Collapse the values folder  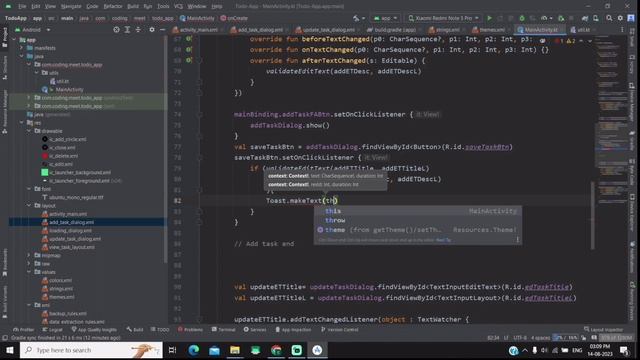pos(29,272)
